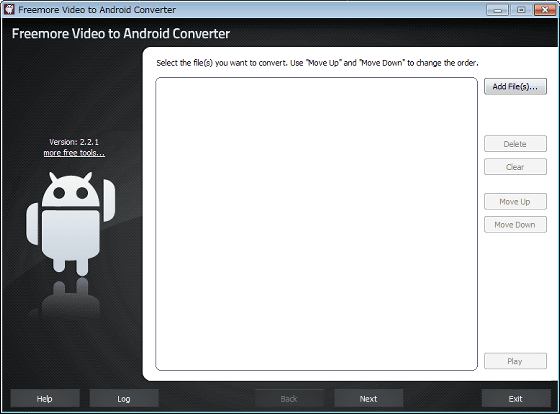Follow the 'more free tools...' link
The image size is (560, 414).
[74, 153]
